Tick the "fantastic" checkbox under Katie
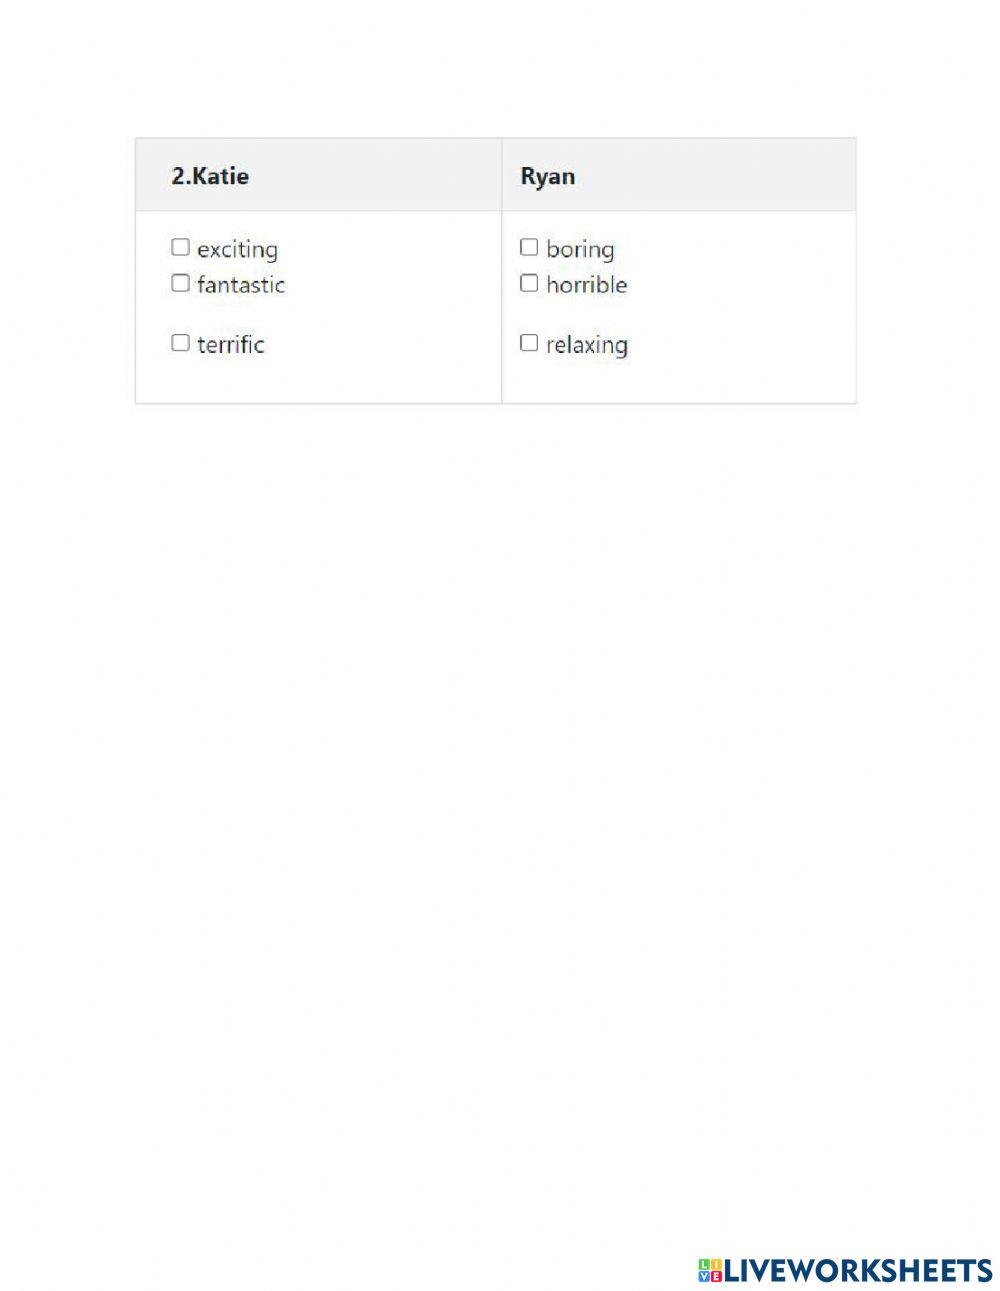Image resolution: width=1000 pixels, height=1291 pixels. pos(180,283)
